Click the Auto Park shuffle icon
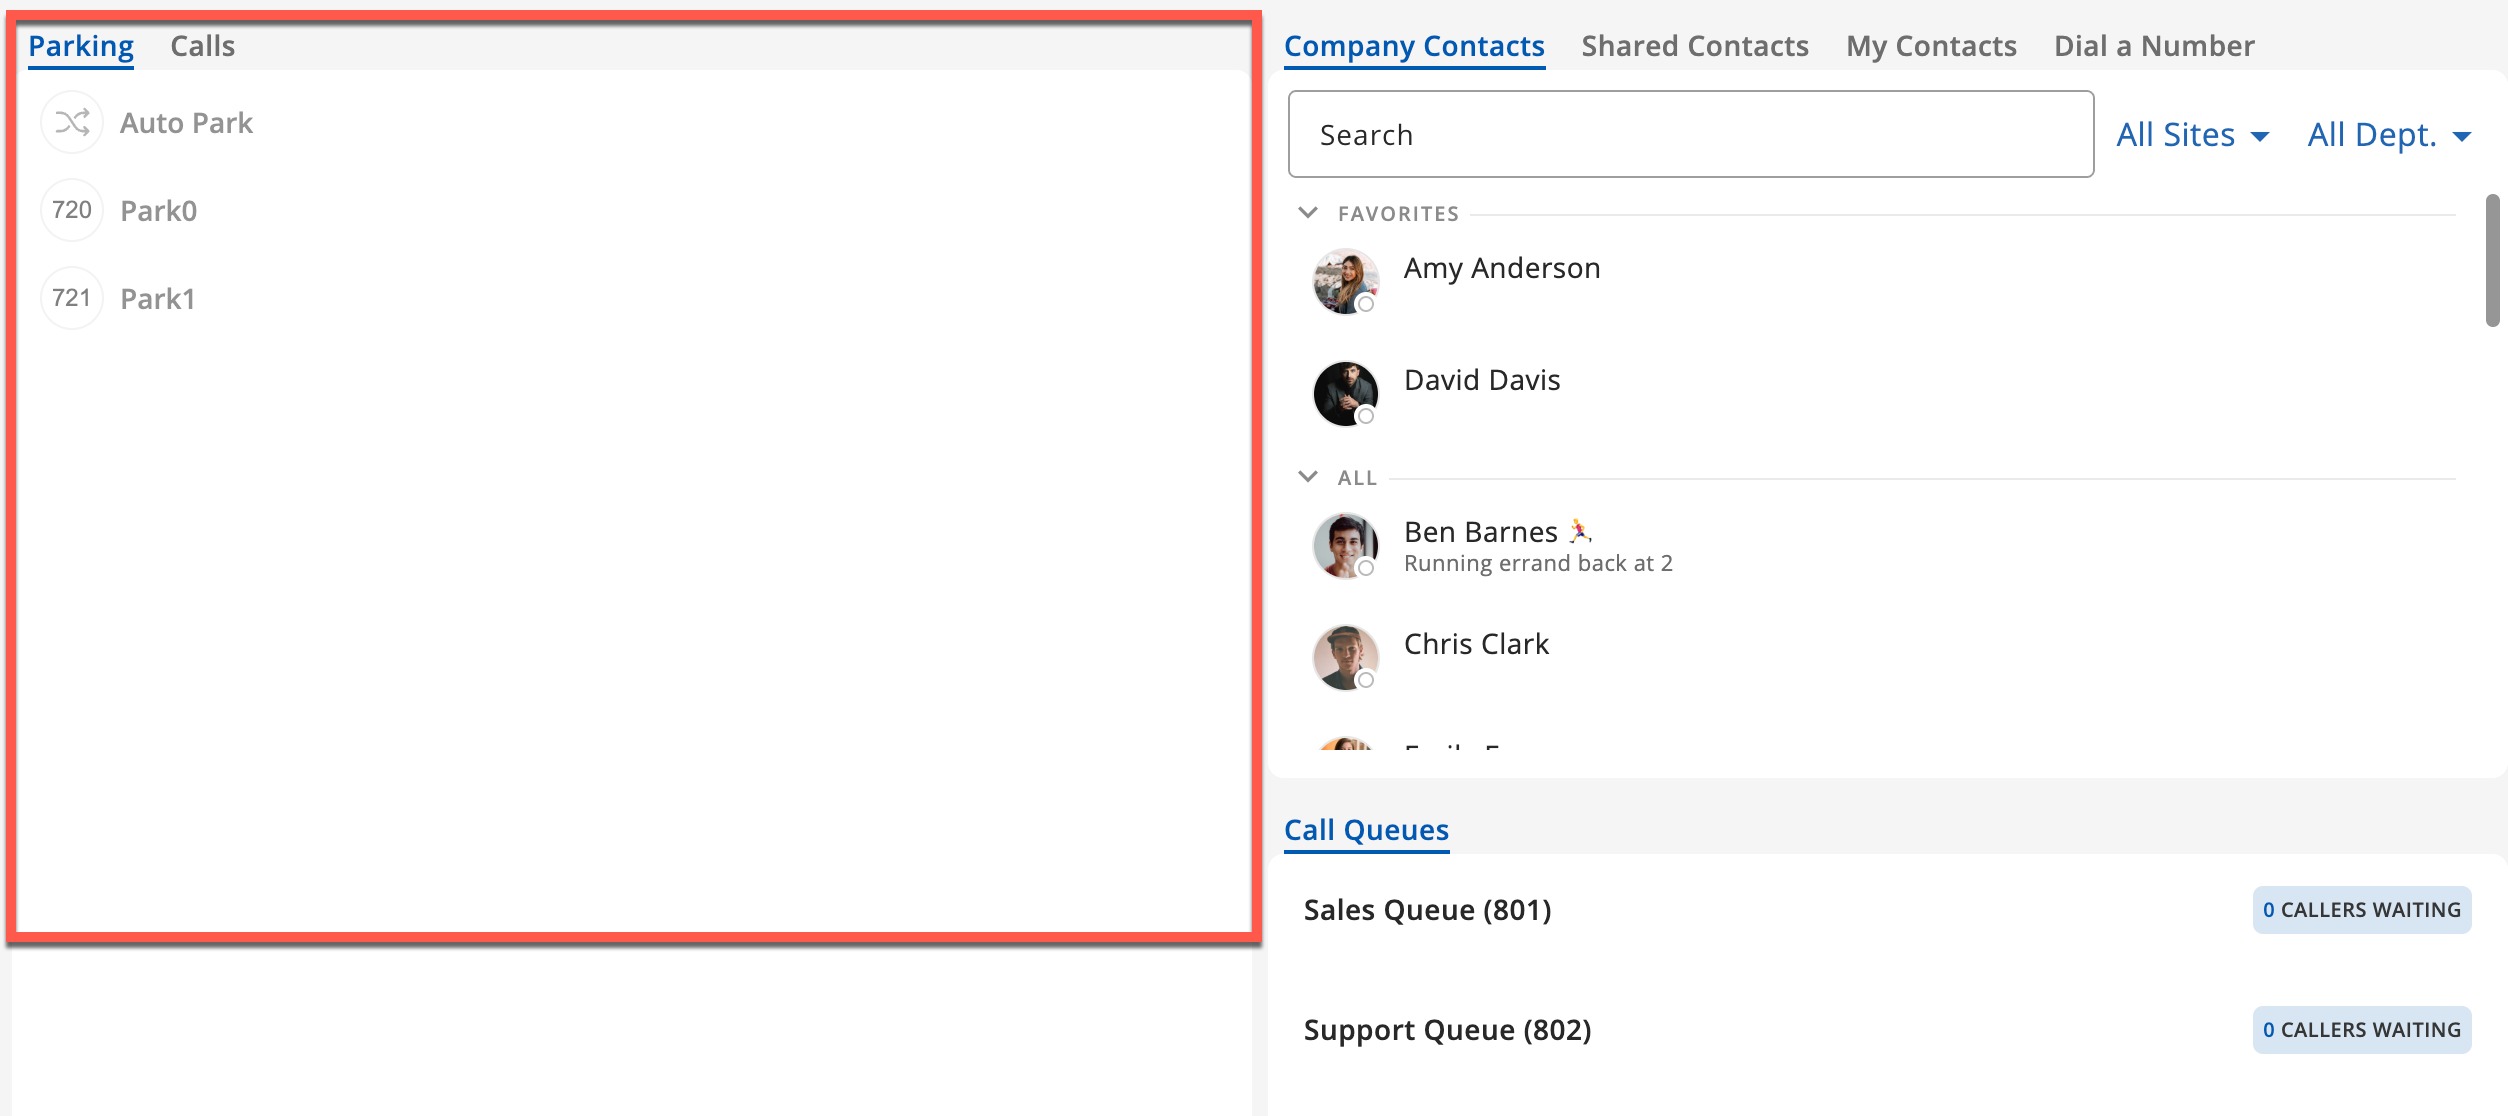2508x1116 pixels. coord(72,123)
